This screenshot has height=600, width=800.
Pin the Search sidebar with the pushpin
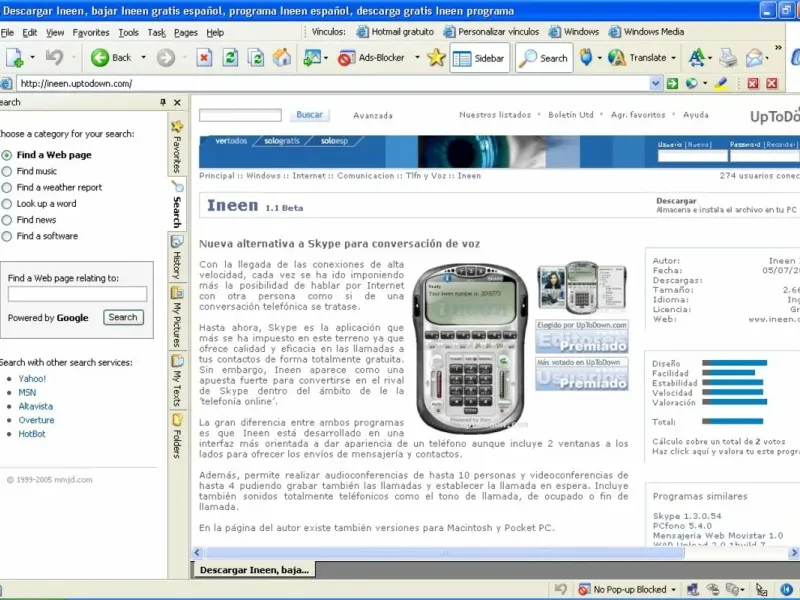(163, 102)
